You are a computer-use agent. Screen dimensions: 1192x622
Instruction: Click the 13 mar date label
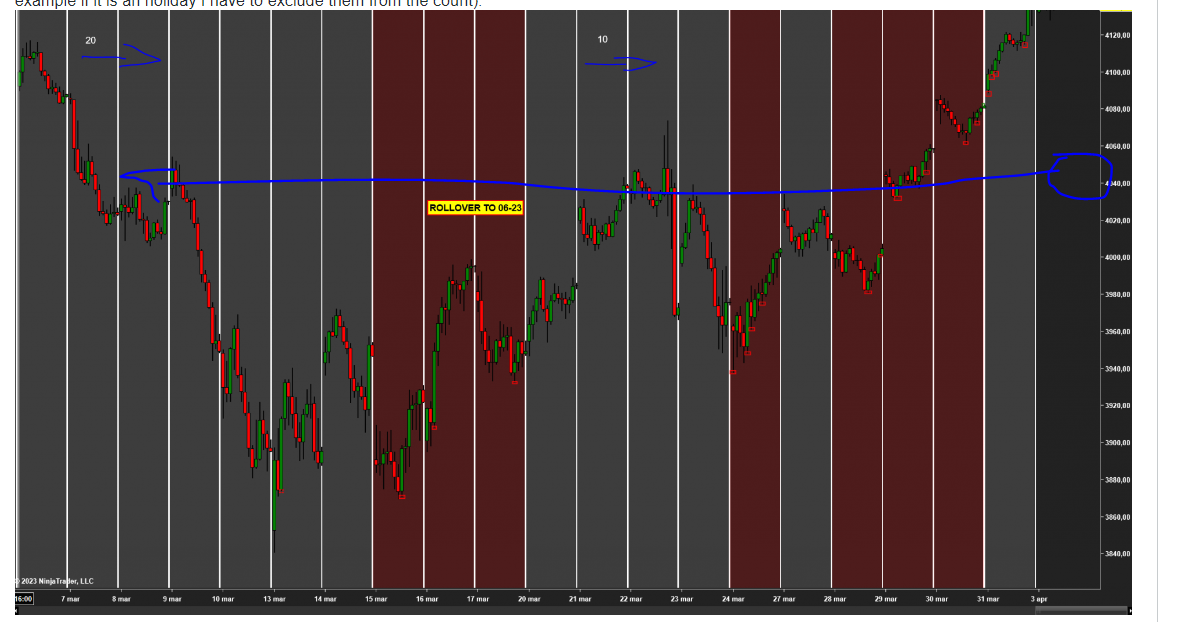274,599
